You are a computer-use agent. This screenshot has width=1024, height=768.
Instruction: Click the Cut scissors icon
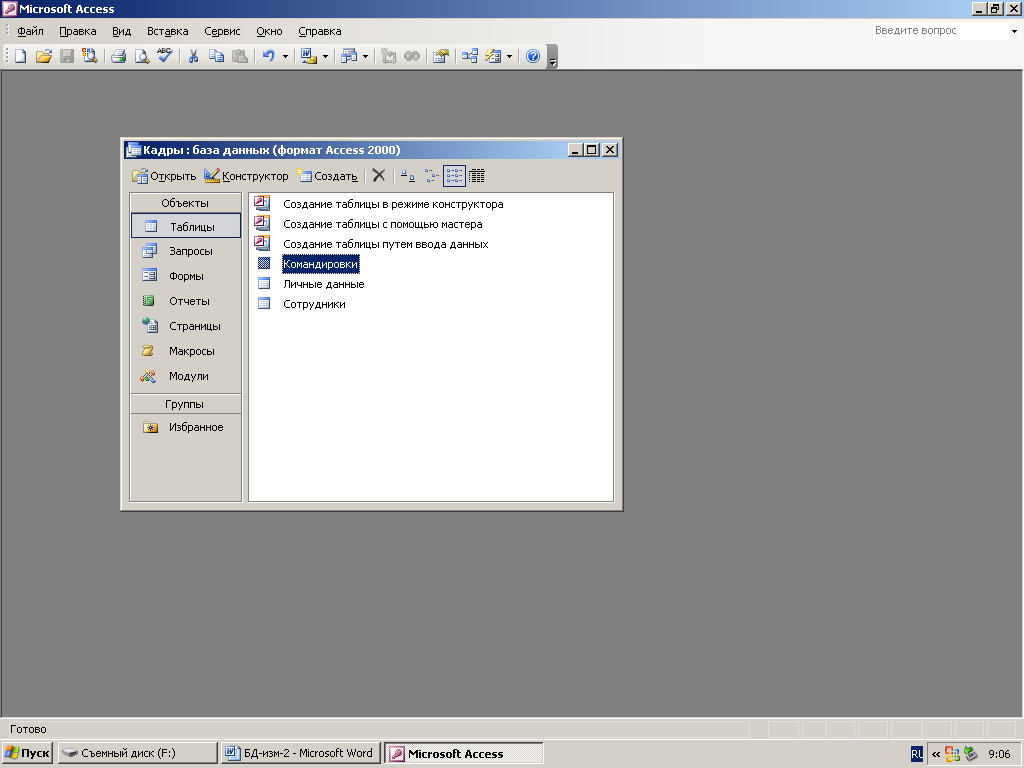193,56
